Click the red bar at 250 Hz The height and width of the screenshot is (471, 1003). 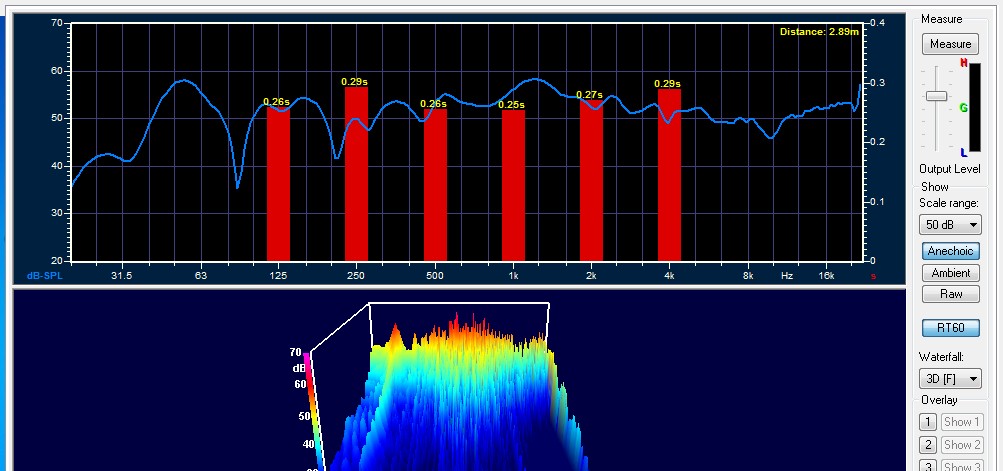pos(356,175)
